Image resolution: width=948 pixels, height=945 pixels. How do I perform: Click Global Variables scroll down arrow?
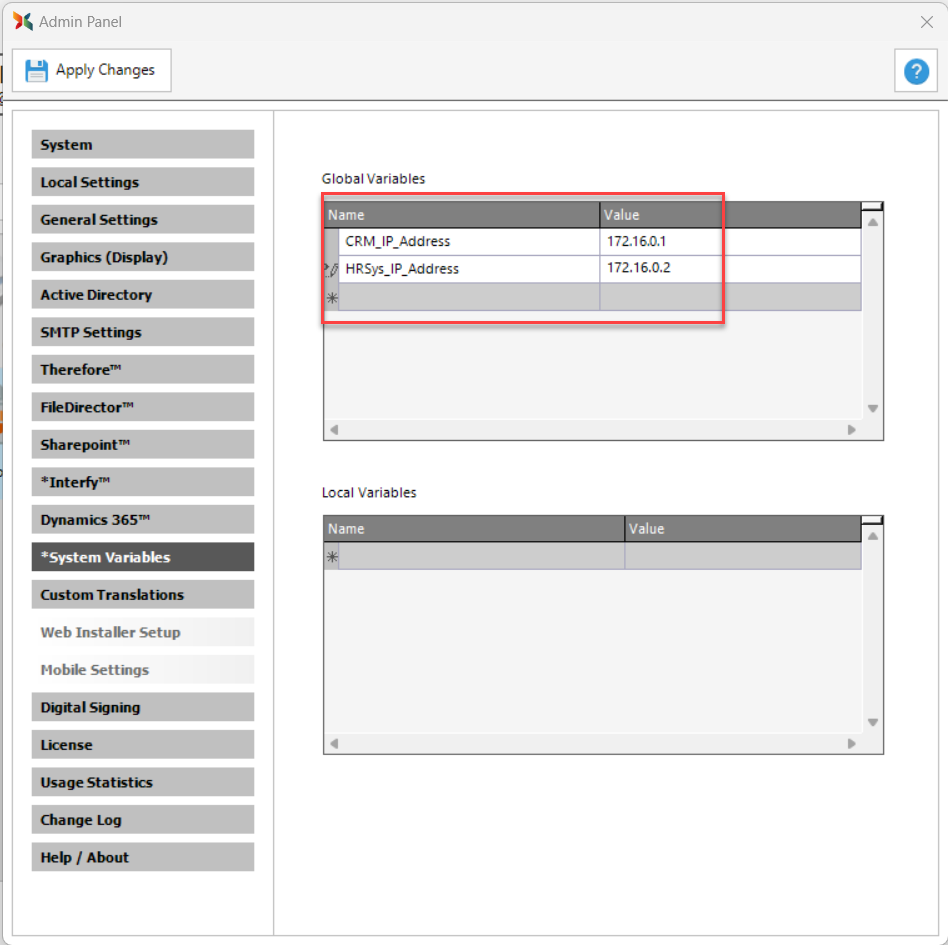[x=872, y=408]
